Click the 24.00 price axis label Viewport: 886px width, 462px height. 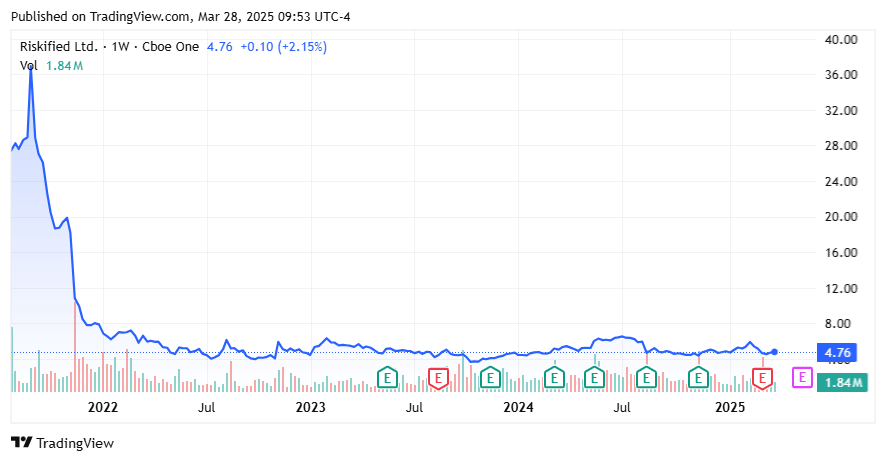pos(841,181)
